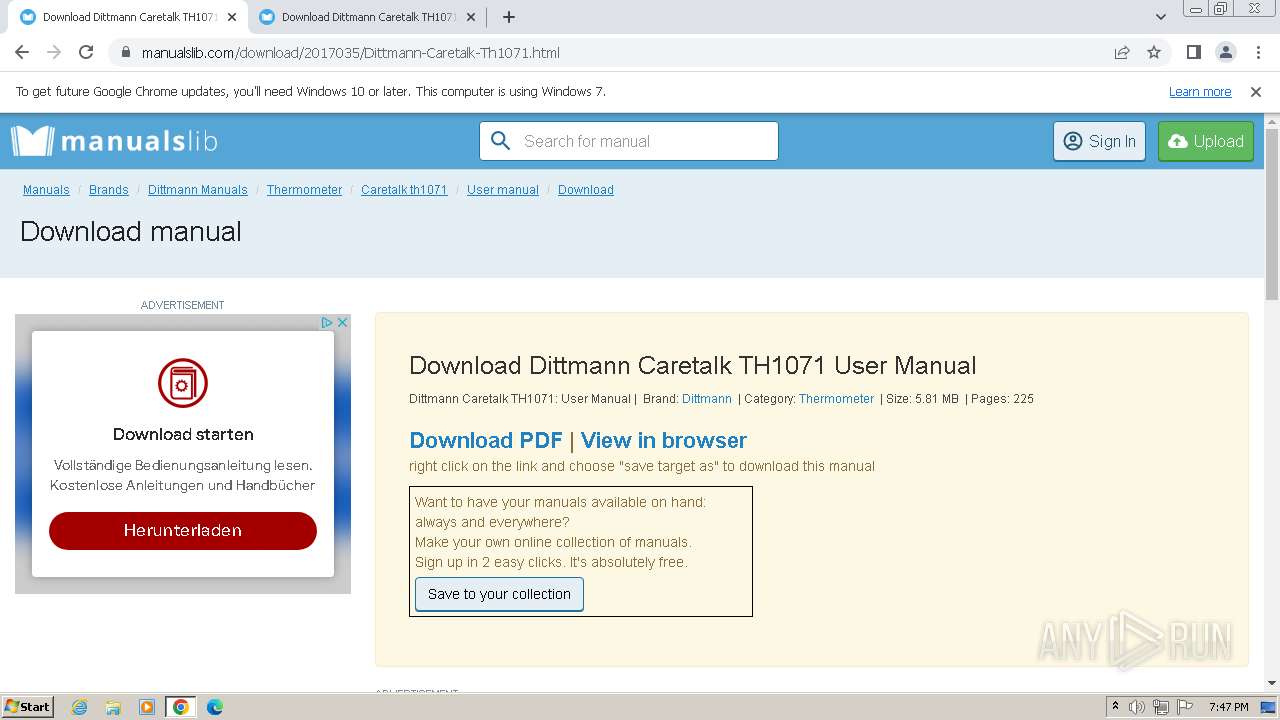Open new tab with plus button

tap(509, 17)
